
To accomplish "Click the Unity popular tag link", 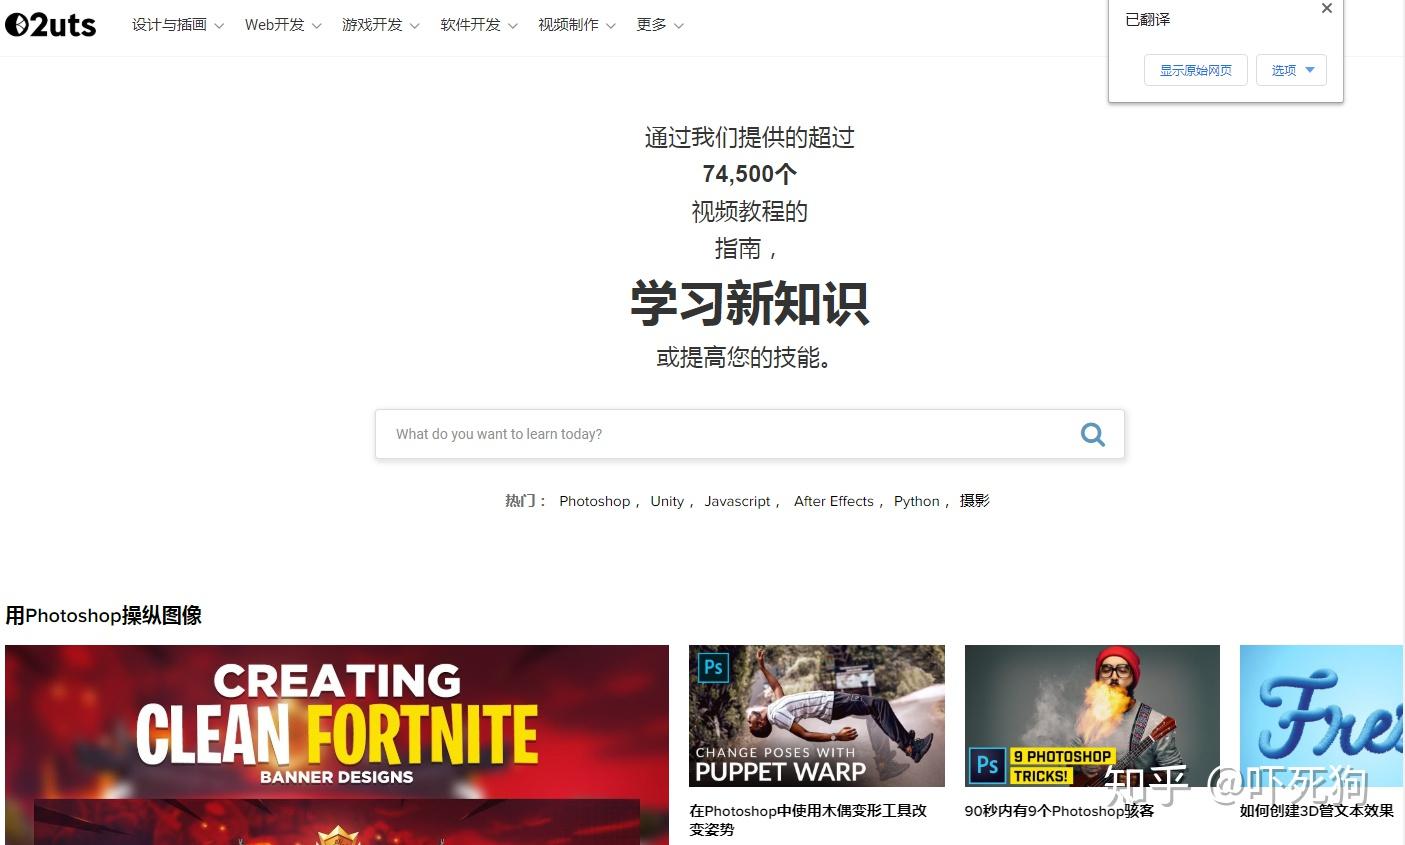I will (667, 501).
